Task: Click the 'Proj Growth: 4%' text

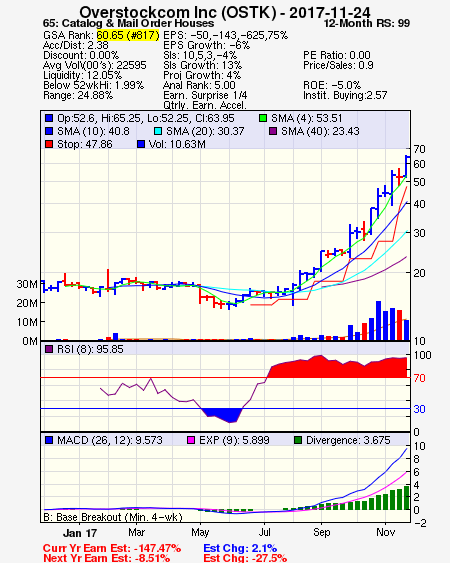Action: tap(202, 75)
